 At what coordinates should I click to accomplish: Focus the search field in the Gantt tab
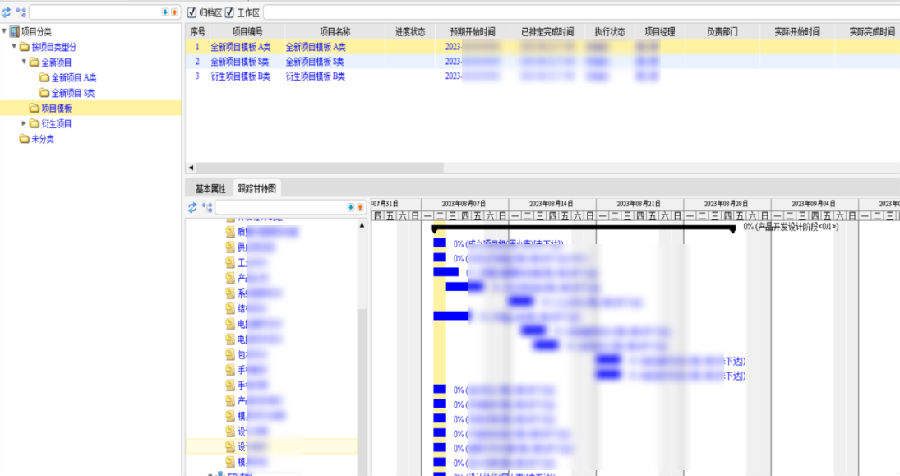pos(281,207)
